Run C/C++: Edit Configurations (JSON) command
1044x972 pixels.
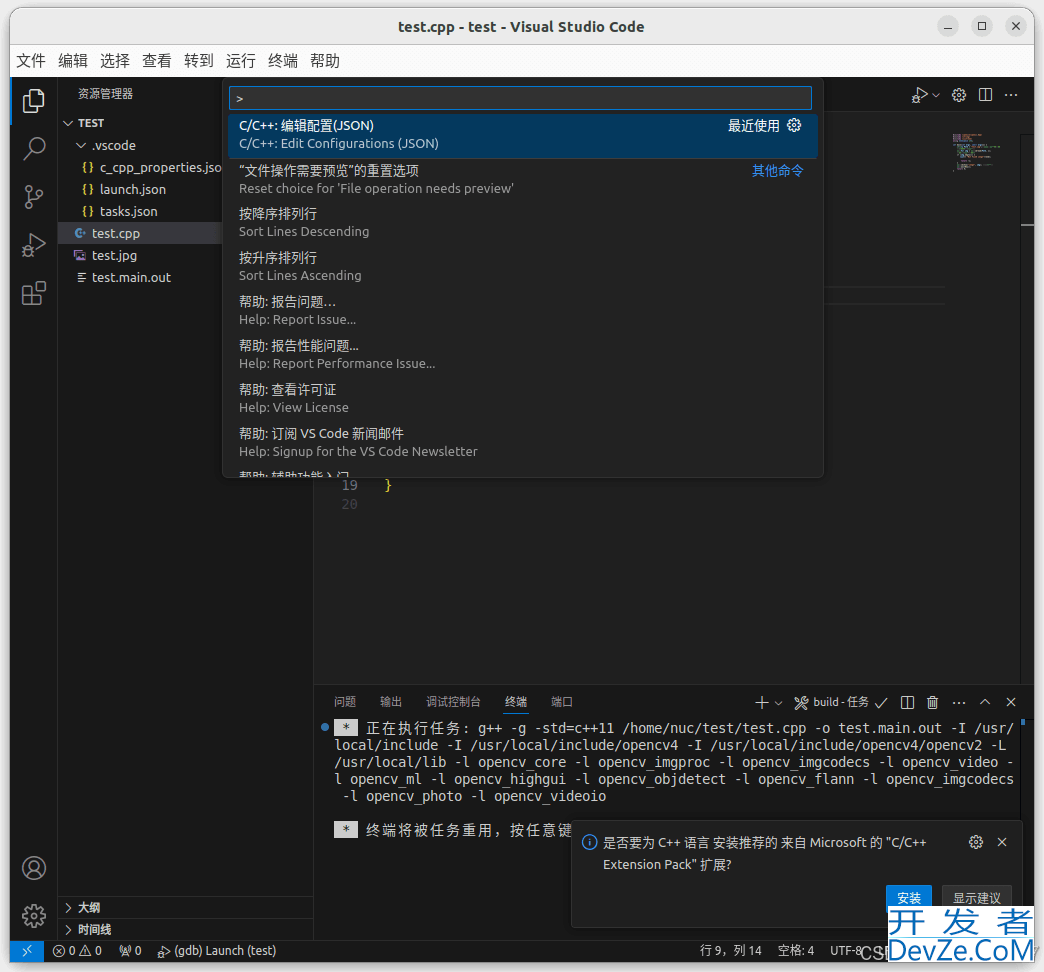click(523, 134)
